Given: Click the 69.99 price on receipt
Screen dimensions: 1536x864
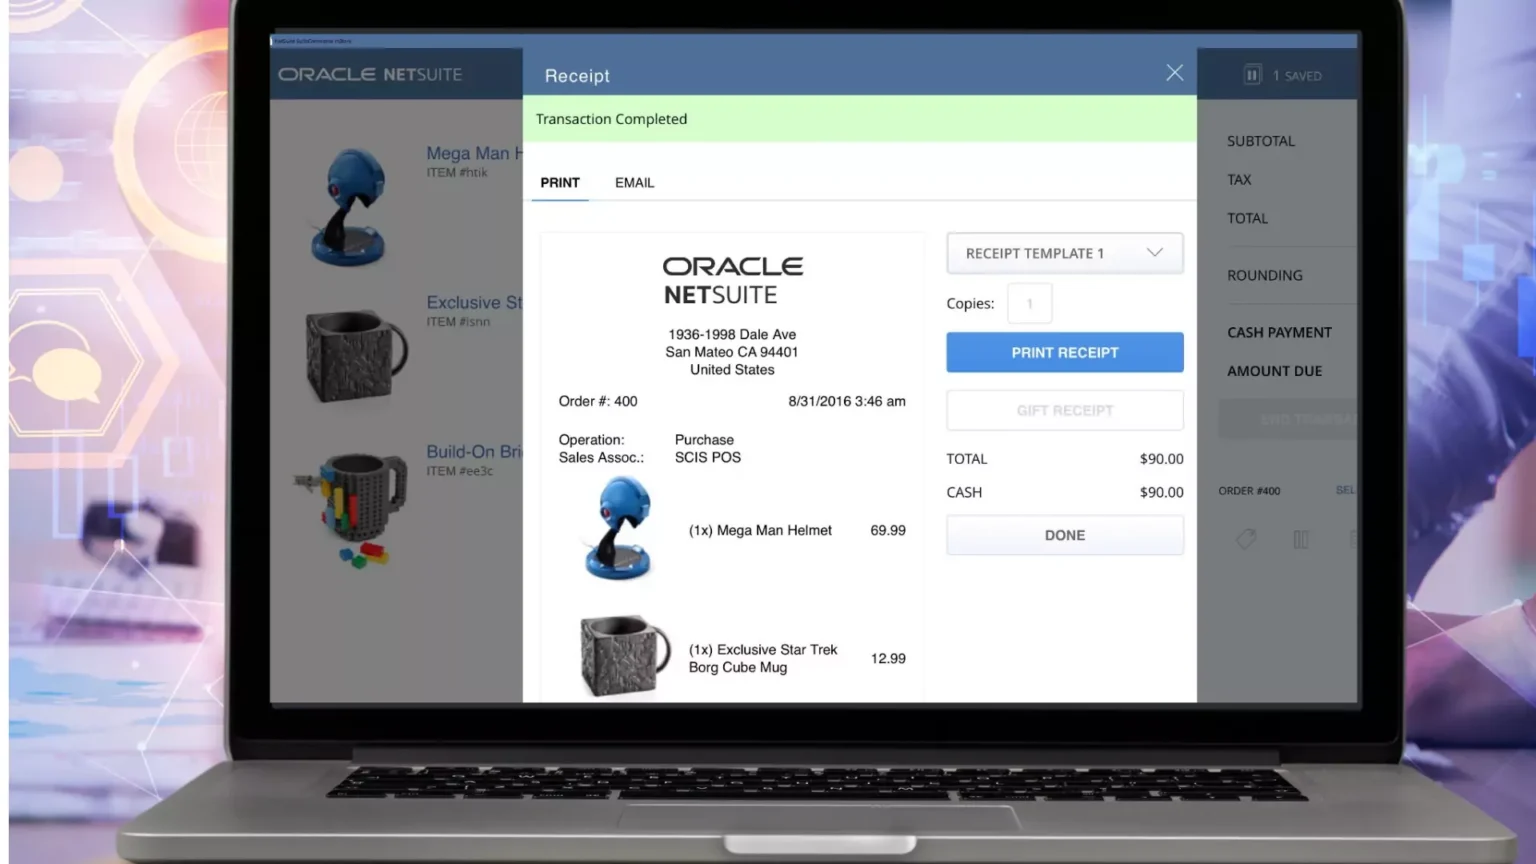Looking at the screenshot, I should tap(888, 530).
